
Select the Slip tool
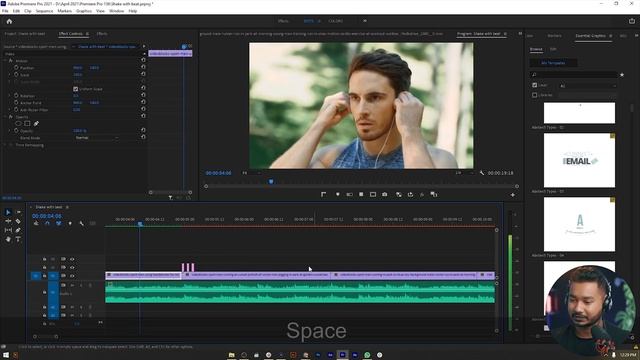(x=8, y=230)
